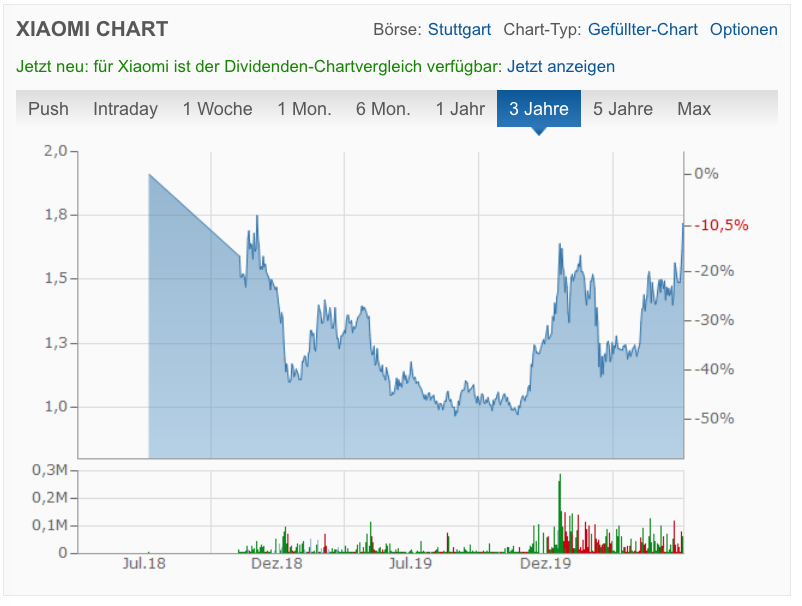The width and height of the screenshot is (802, 606).
Task: Click the -30% percentage axis label
Action: (x=714, y=320)
